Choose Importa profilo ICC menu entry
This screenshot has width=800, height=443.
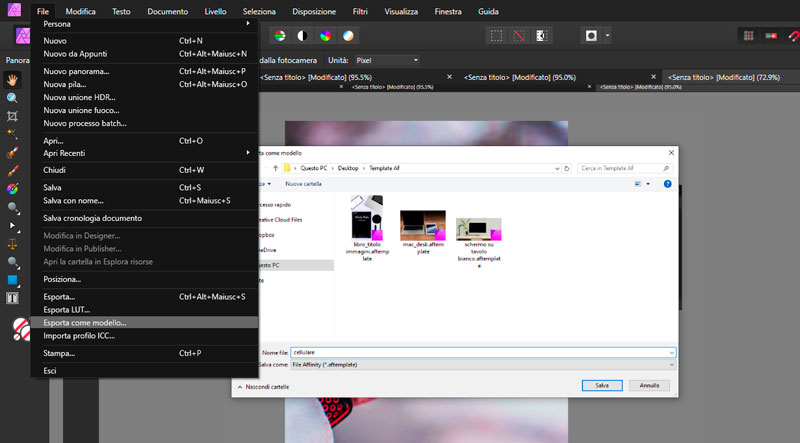(144, 336)
